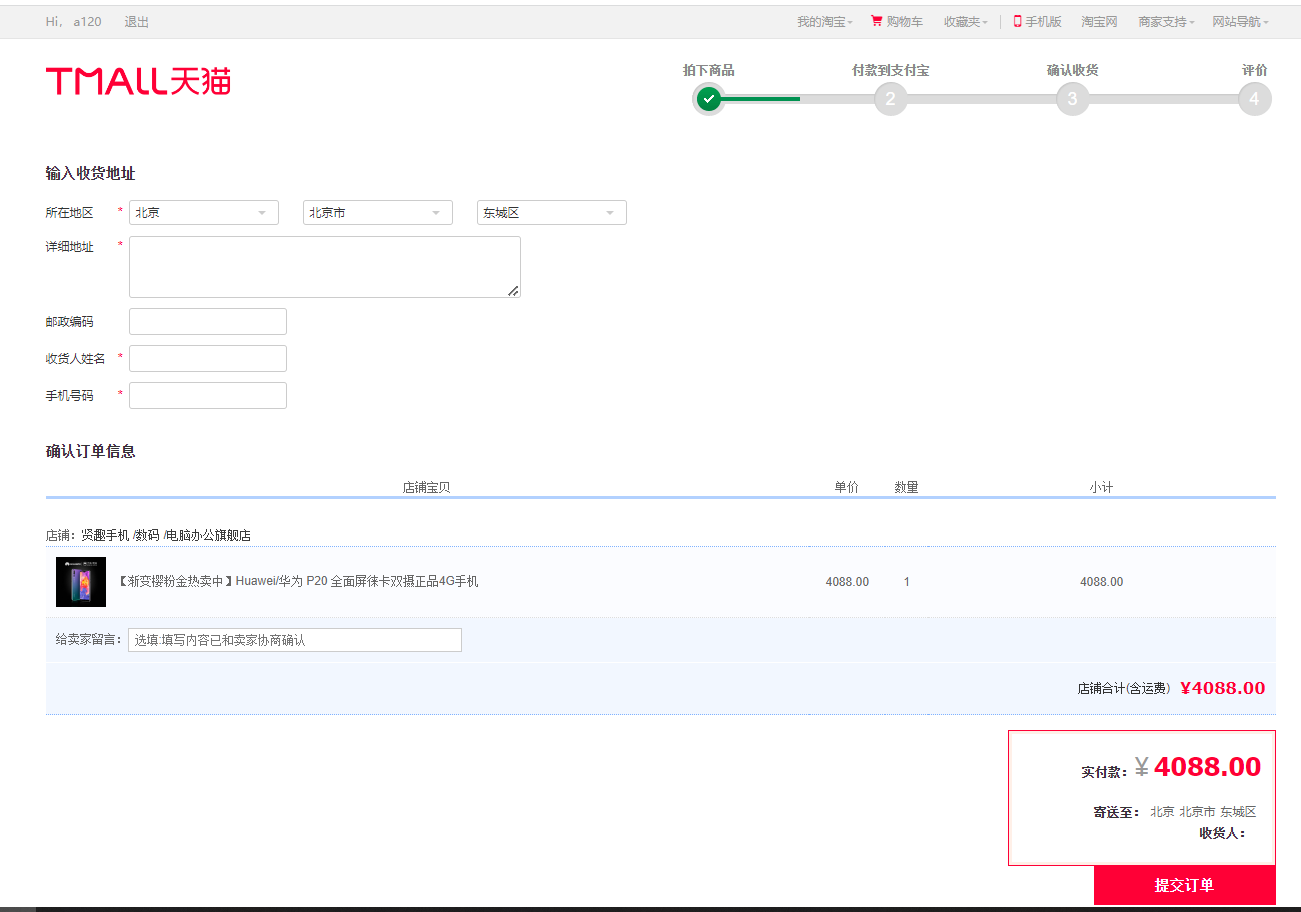The image size is (1301, 912).
Task: Expand the 我的淘宝 menu
Action: [x=825, y=22]
